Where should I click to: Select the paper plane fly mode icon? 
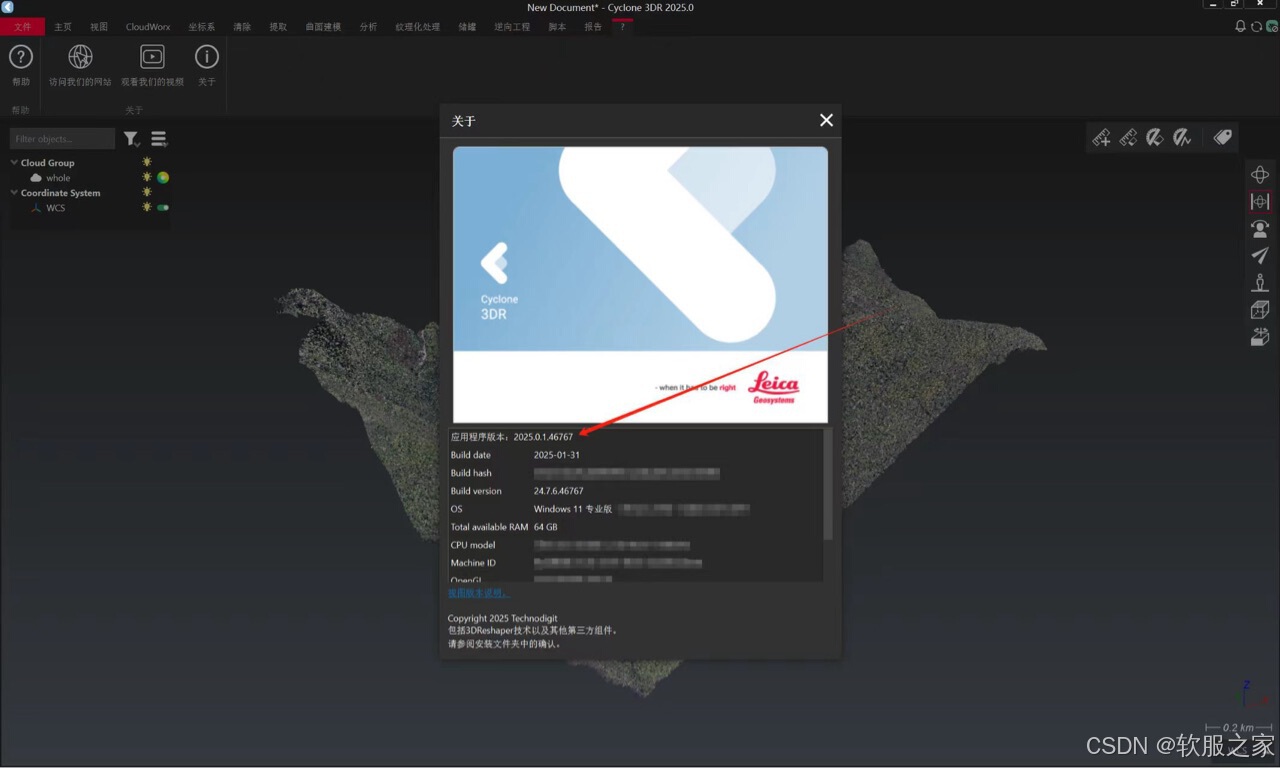point(1260,256)
